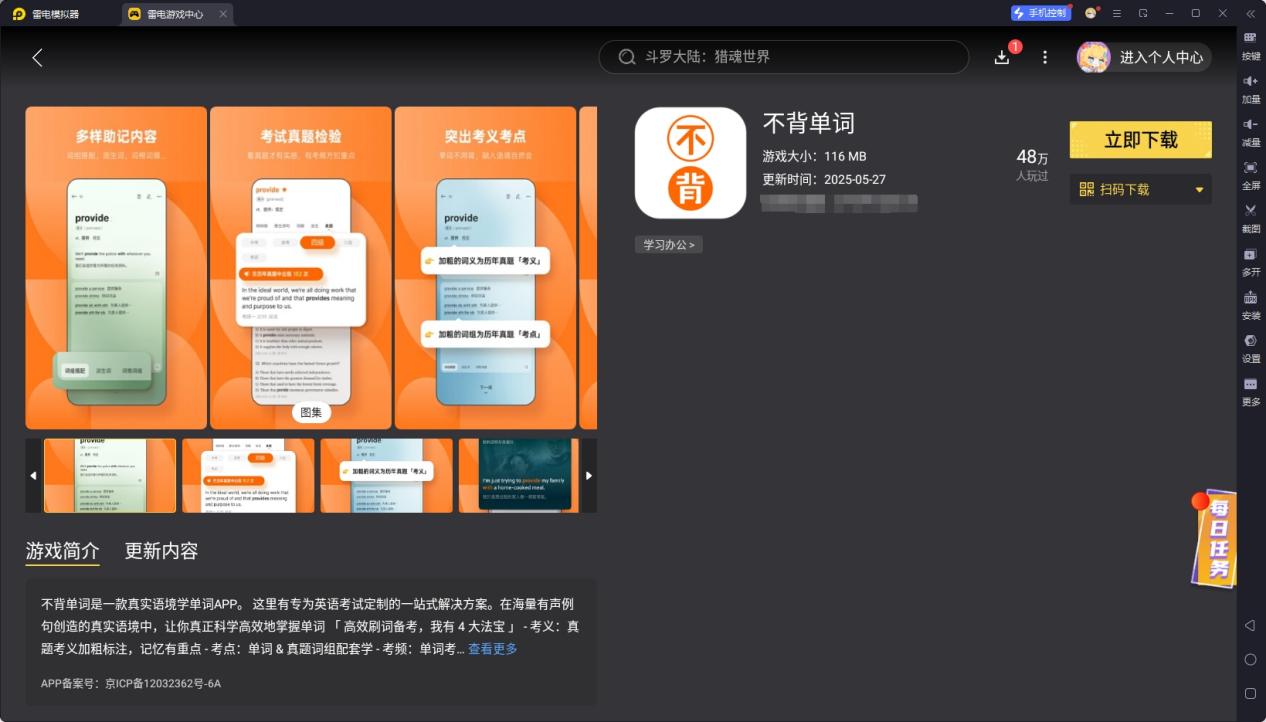Open the 学习办公 category tag
This screenshot has width=1266, height=722.
click(669, 244)
